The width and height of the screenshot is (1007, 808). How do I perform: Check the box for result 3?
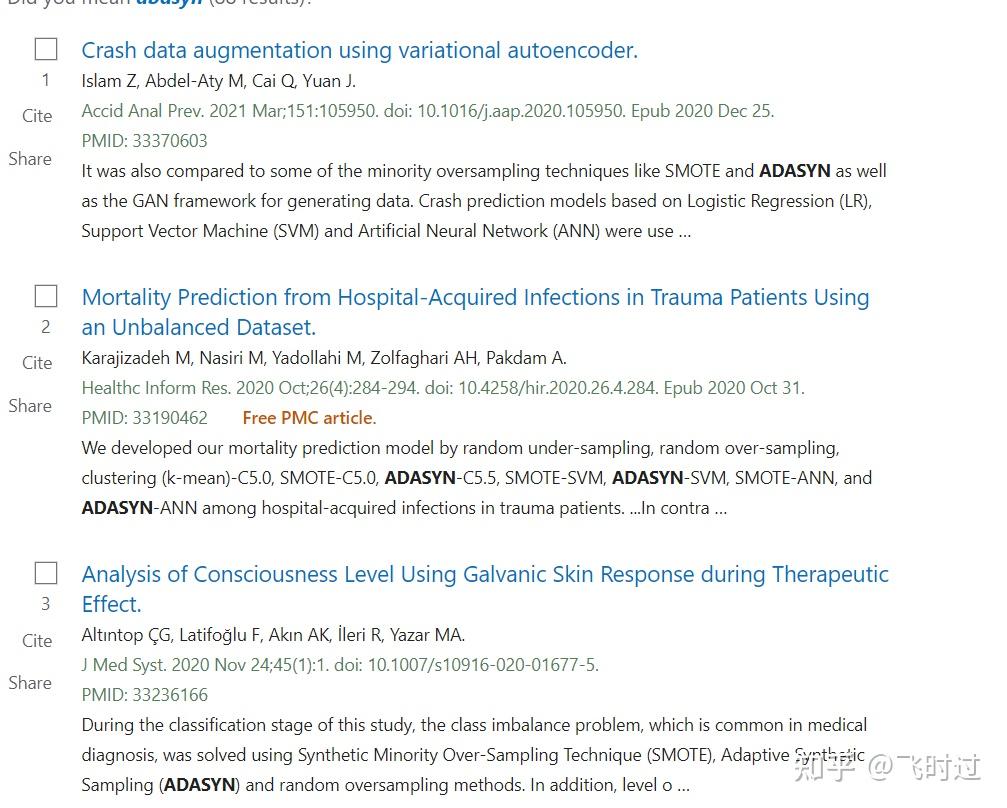click(x=46, y=573)
